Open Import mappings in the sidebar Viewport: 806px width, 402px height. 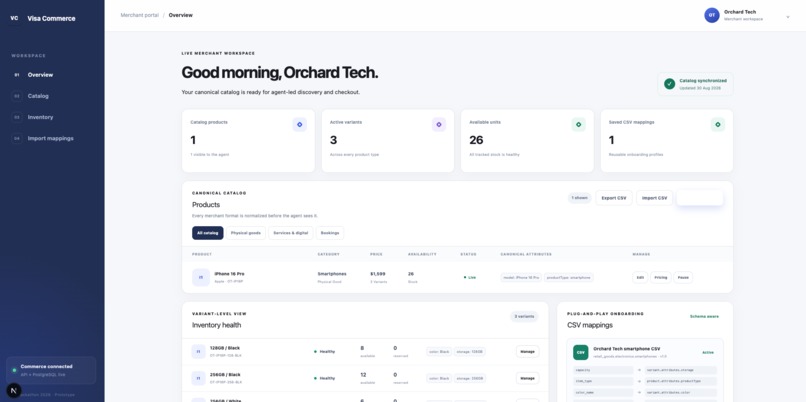[x=50, y=138]
